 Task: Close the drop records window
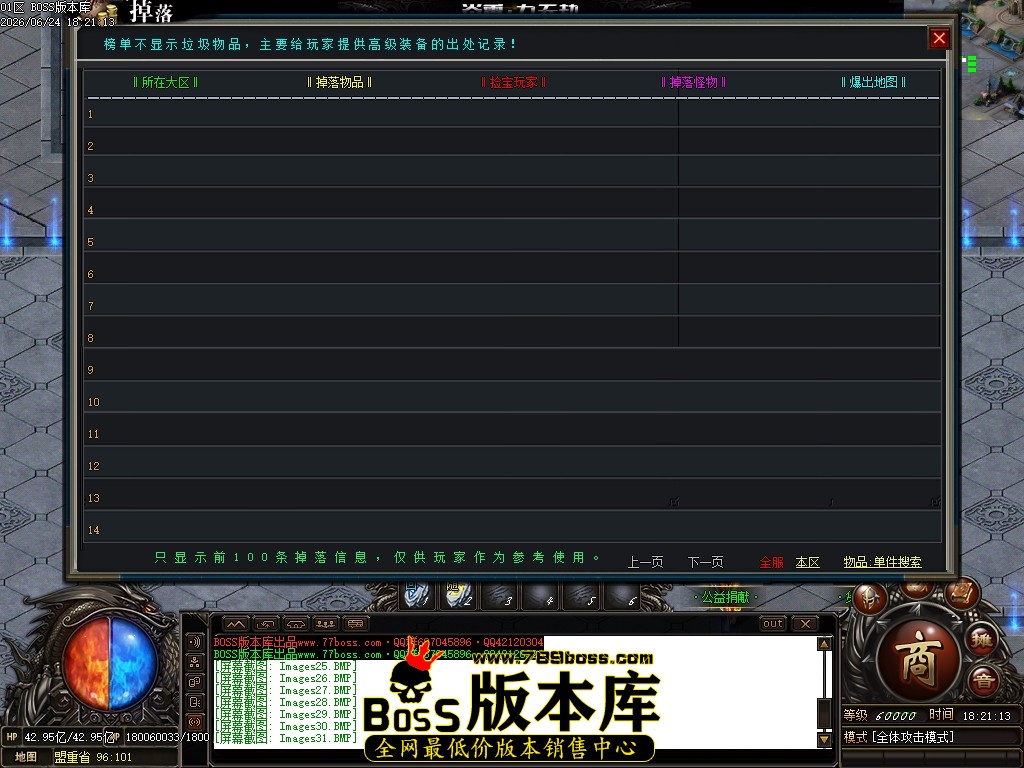coord(939,39)
